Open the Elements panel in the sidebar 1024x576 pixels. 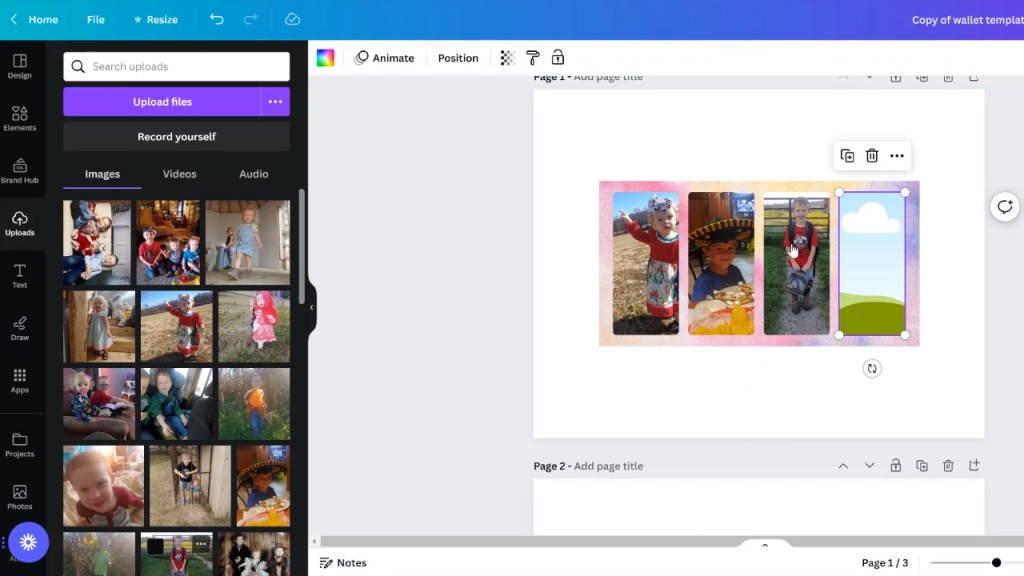[x=20, y=118]
